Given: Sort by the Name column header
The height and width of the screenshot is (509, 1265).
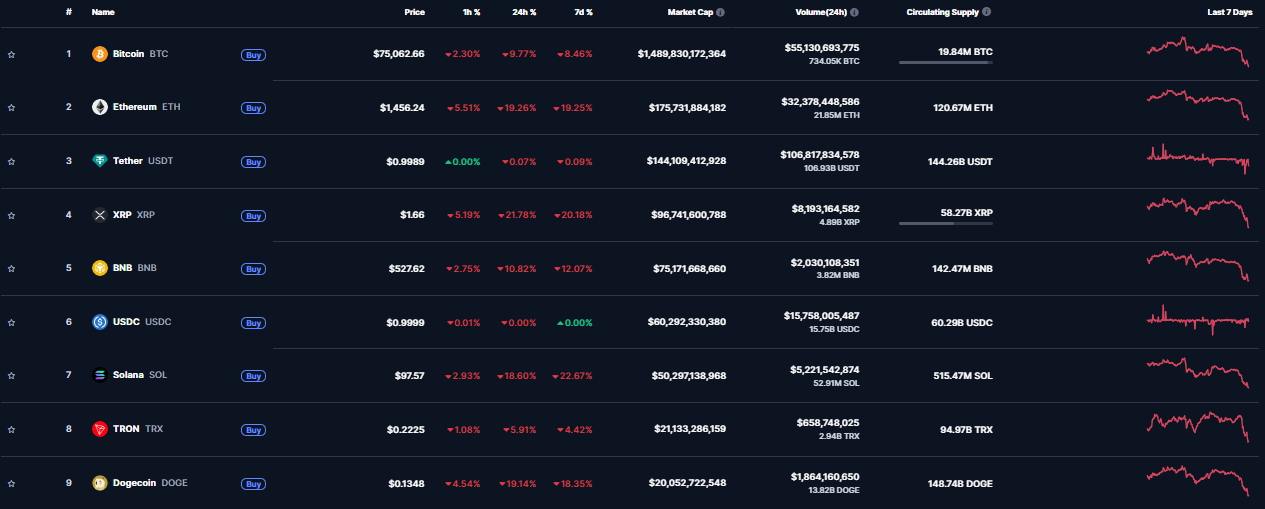Looking at the screenshot, I should coord(103,13).
